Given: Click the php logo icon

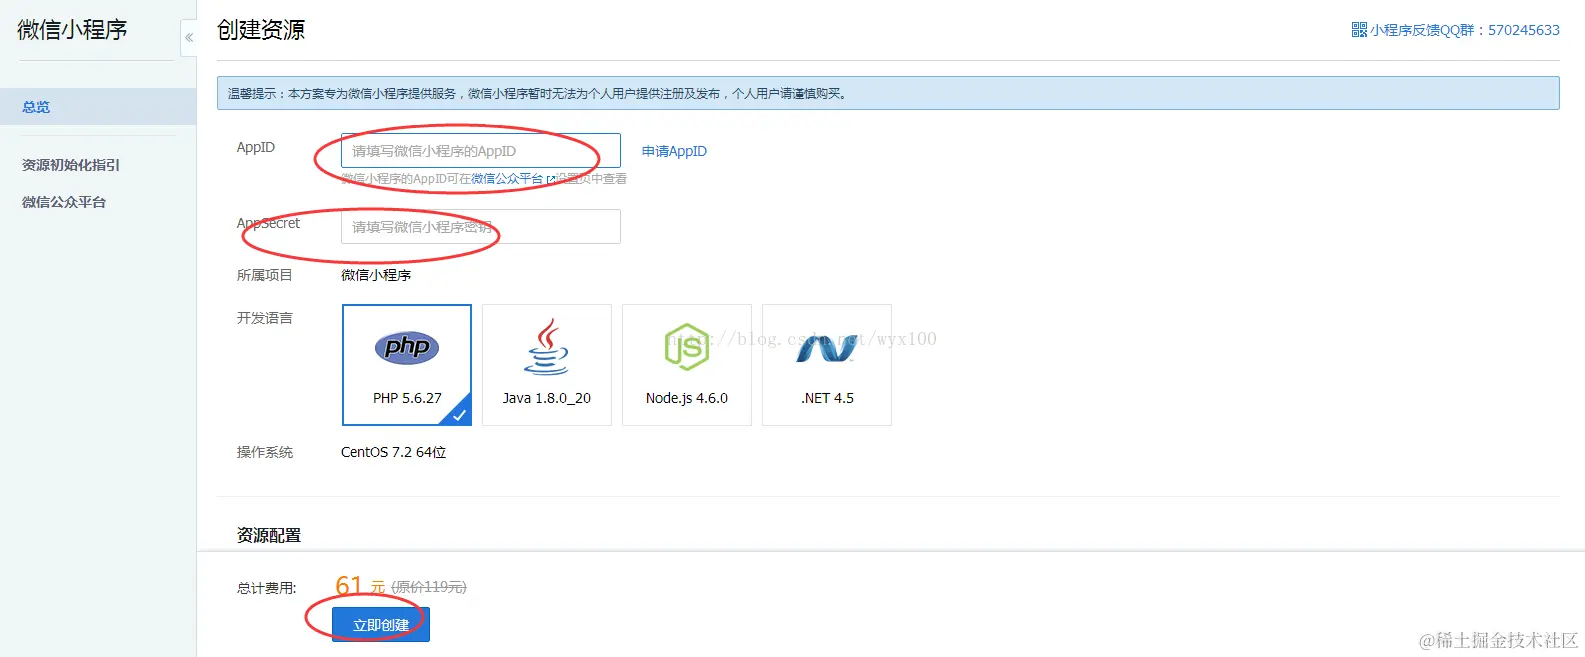Looking at the screenshot, I should (x=407, y=347).
